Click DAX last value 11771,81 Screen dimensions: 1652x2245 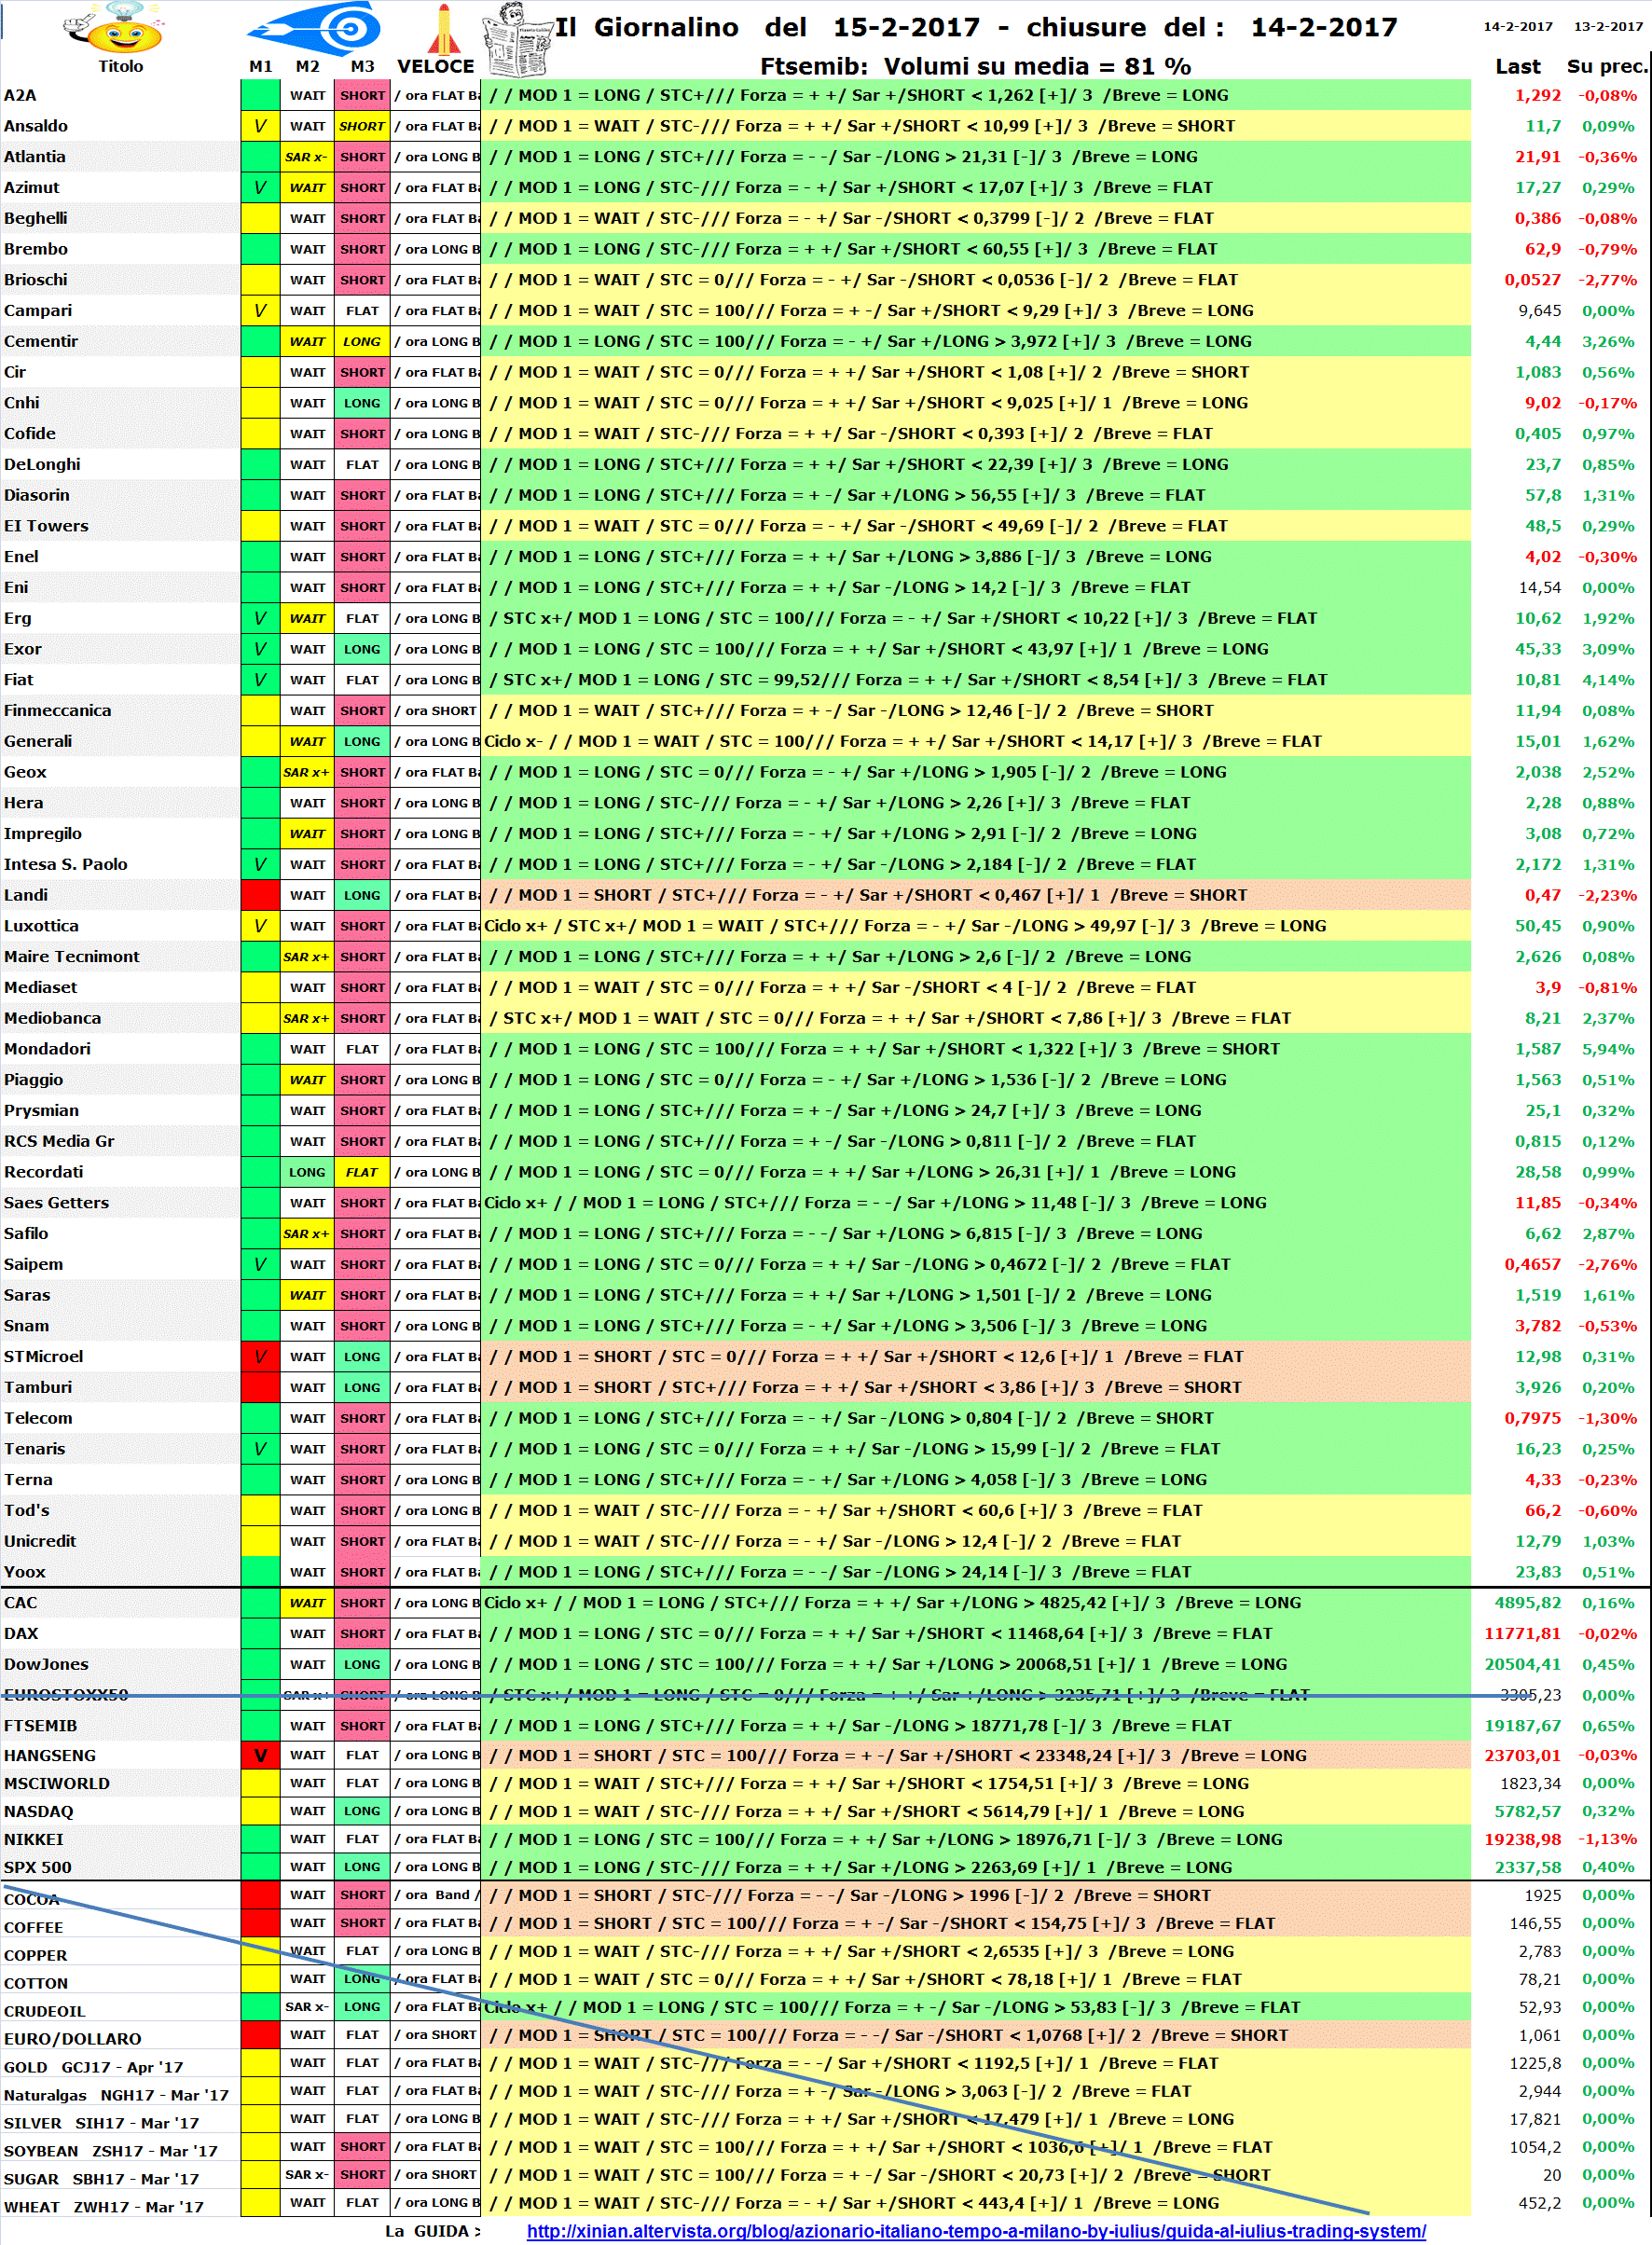coord(1522,1633)
